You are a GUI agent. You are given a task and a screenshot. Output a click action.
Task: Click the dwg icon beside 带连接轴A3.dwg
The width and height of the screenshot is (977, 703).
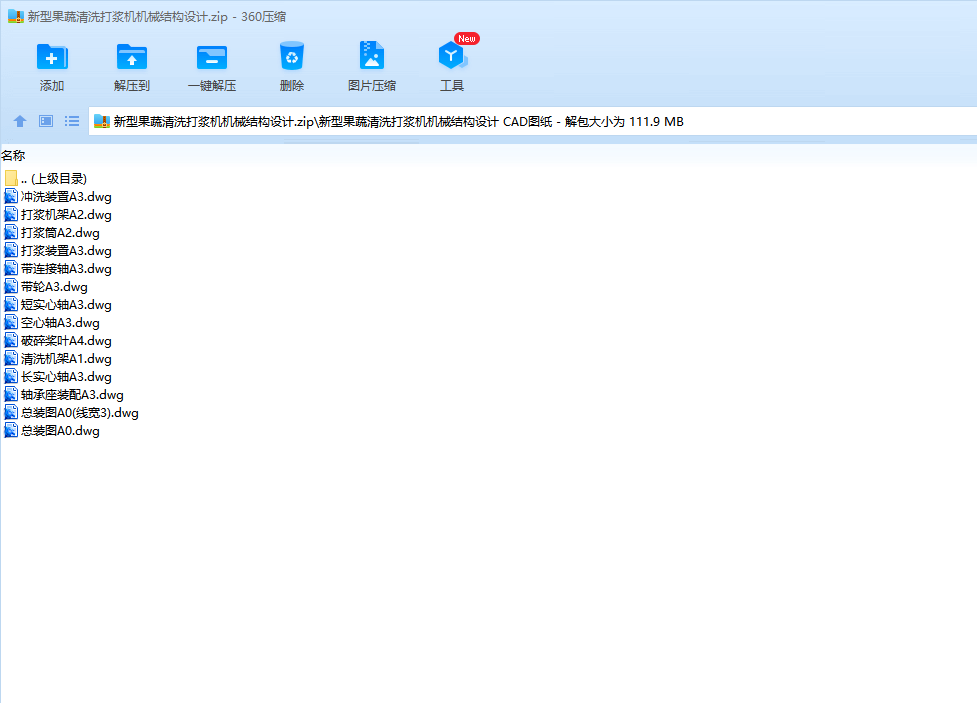point(11,269)
